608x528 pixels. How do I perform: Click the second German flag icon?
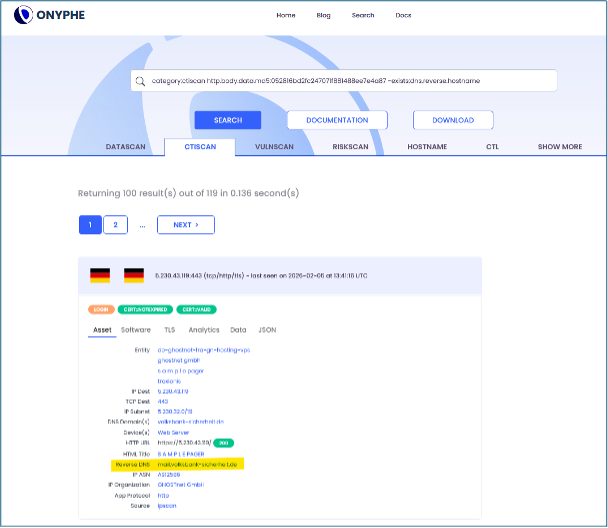134,276
